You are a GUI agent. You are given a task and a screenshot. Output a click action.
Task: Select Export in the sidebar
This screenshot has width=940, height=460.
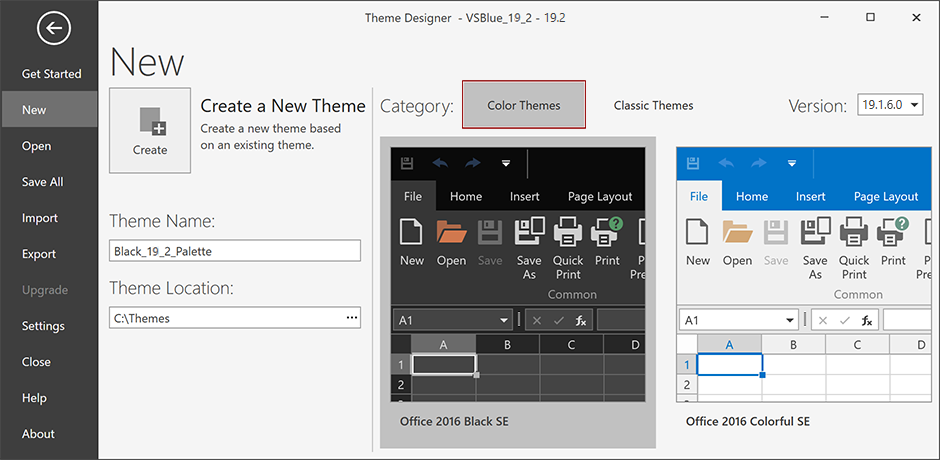[x=49, y=254]
